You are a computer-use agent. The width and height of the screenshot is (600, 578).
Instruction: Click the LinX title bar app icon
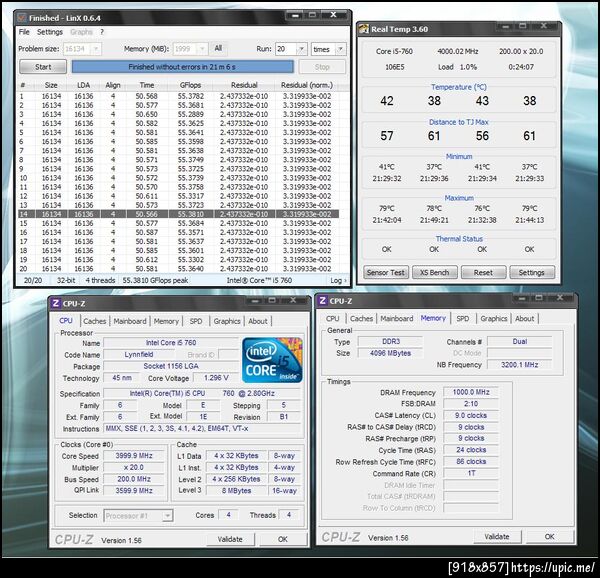[22, 18]
